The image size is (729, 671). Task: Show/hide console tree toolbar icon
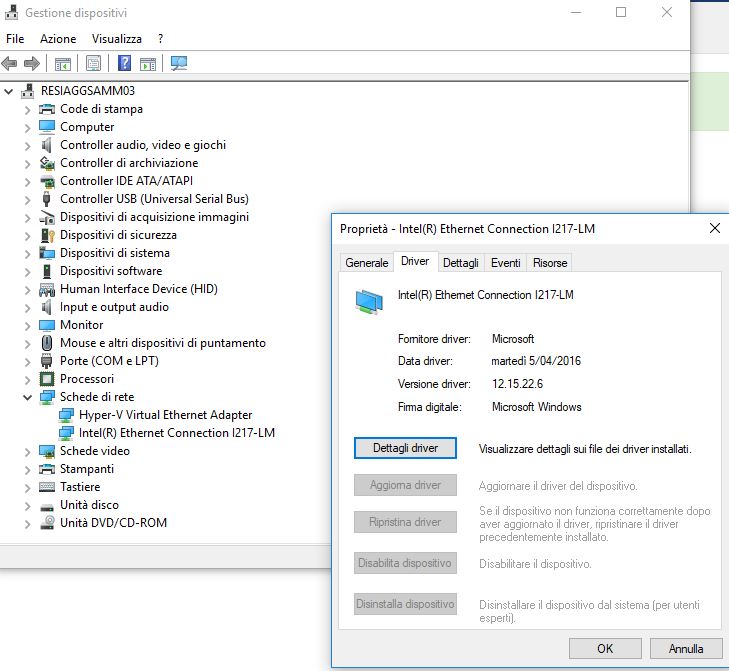[x=63, y=64]
